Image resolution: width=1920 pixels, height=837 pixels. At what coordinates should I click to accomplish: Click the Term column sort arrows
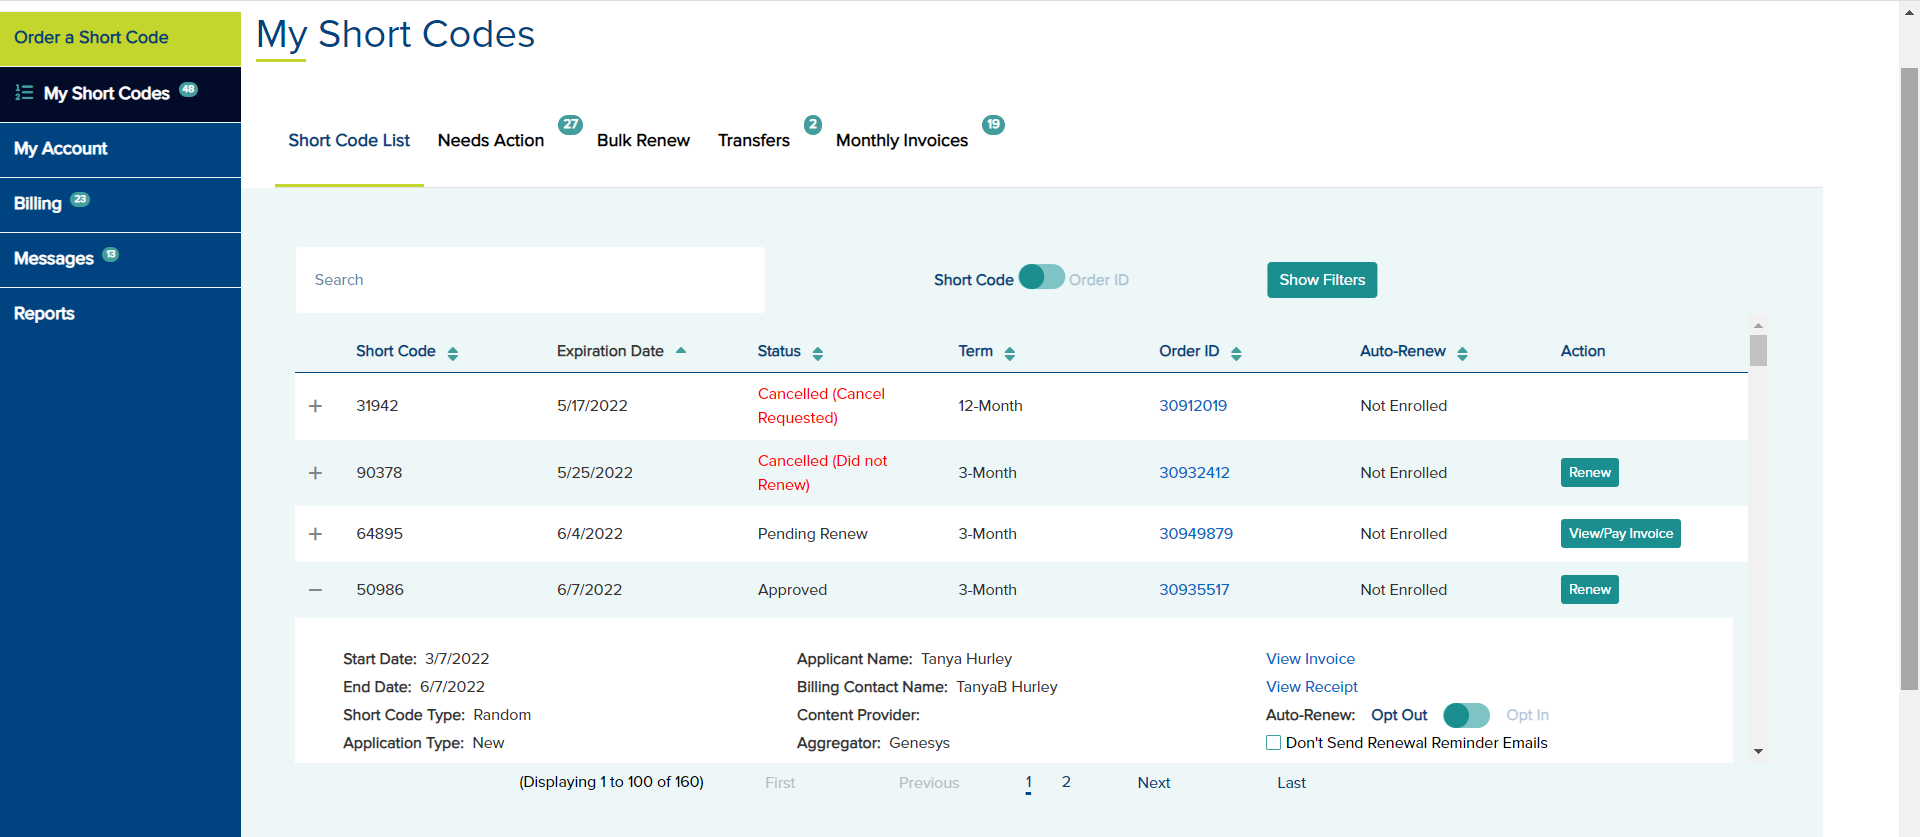tap(1010, 353)
